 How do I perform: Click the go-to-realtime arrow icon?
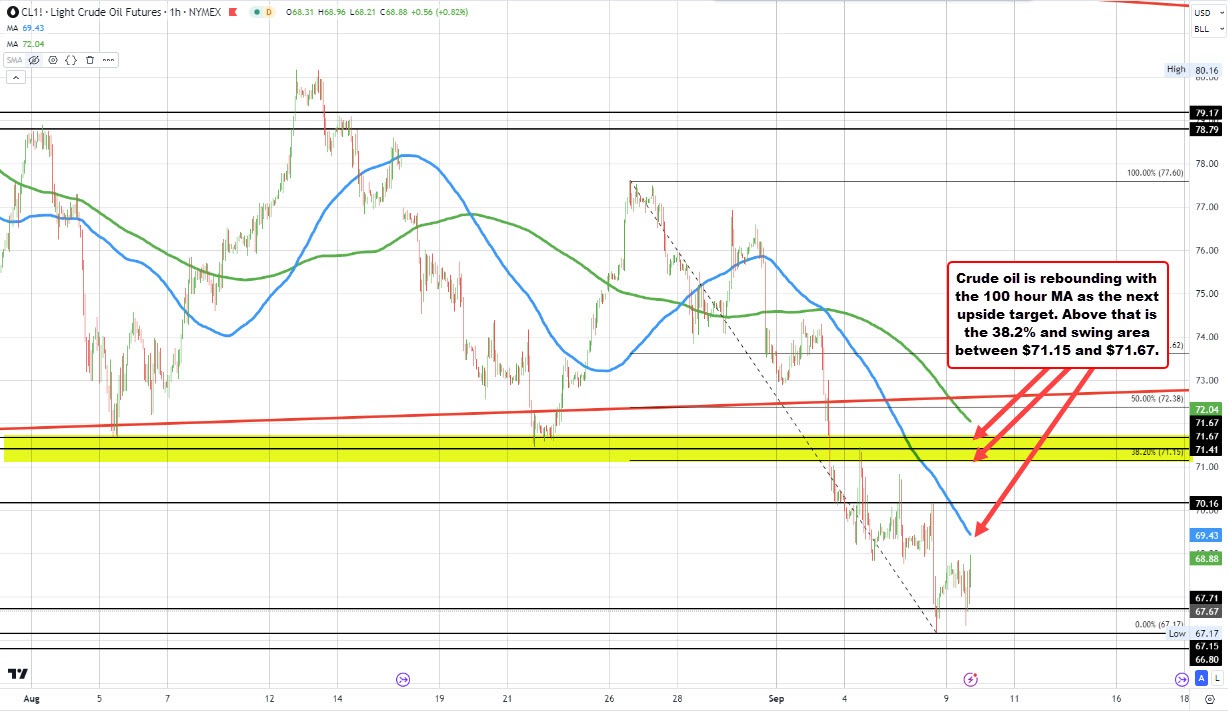1182,679
